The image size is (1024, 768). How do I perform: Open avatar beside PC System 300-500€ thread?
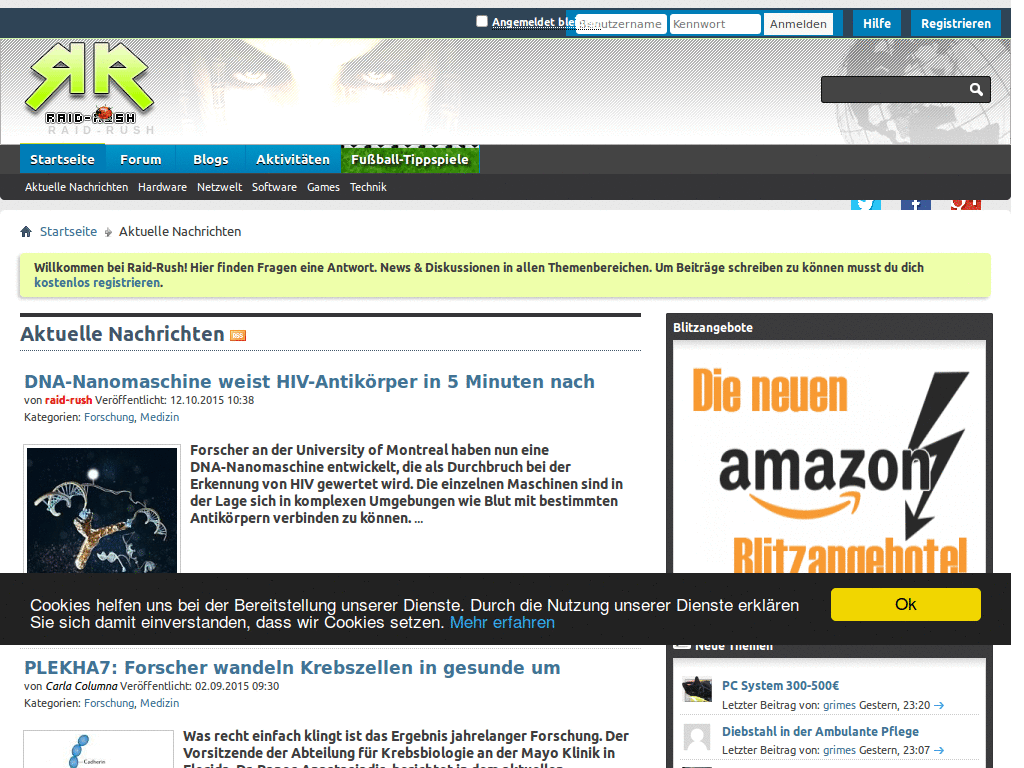pos(697,689)
